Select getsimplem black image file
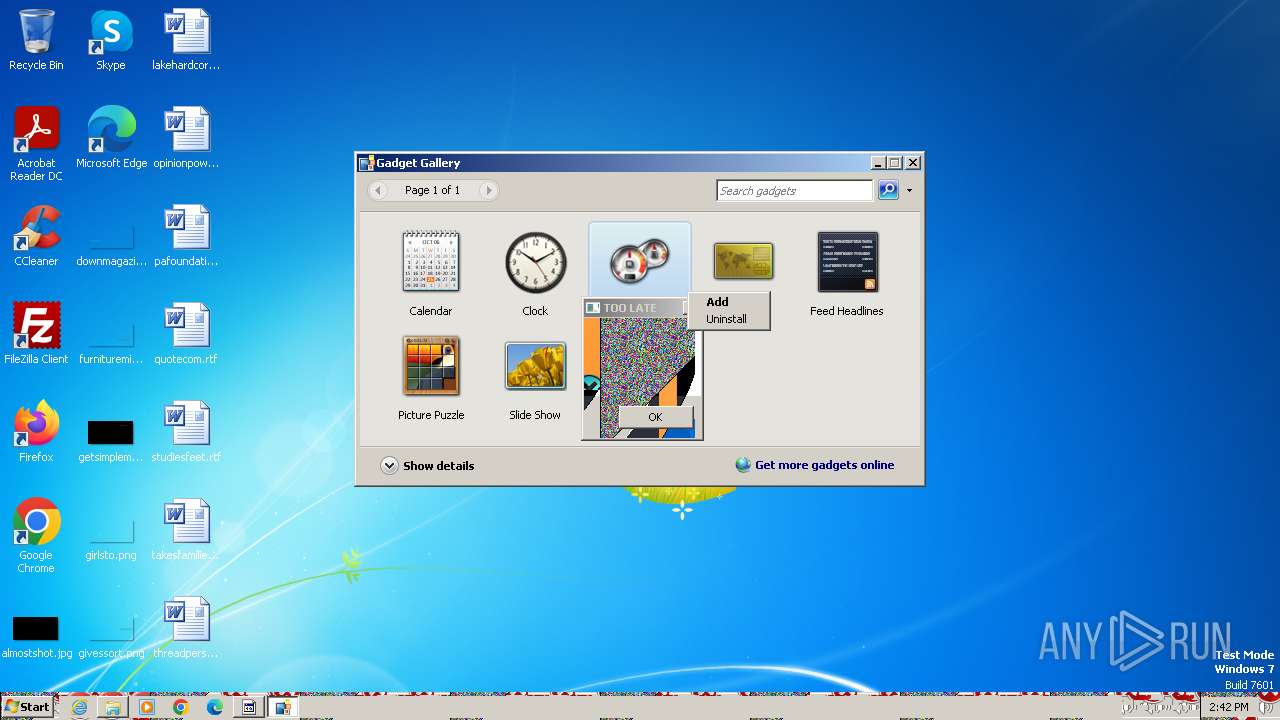The width and height of the screenshot is (1280, 720). 111,432
